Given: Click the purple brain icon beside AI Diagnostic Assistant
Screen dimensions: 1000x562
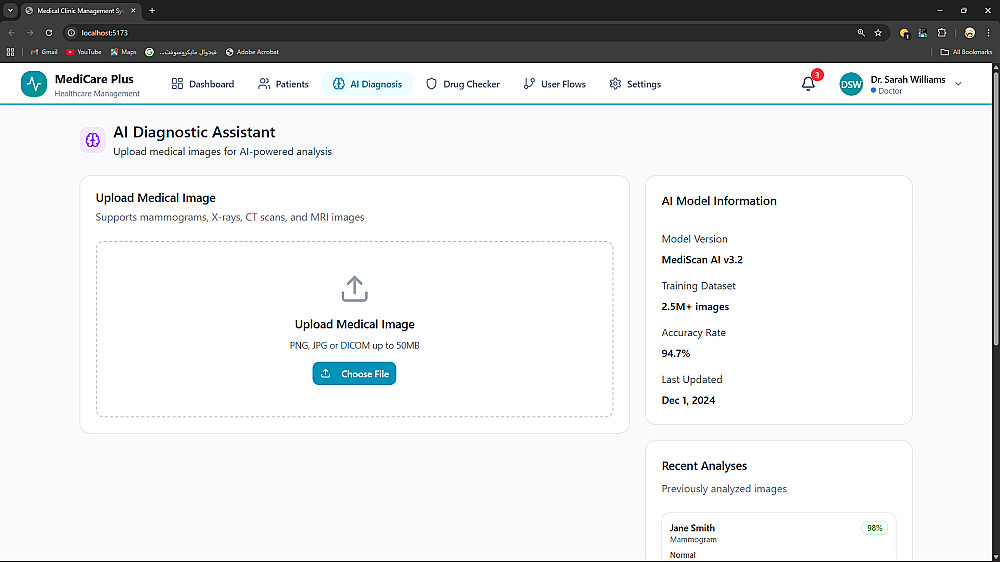Looking at the screenshot, I should 92,140.
